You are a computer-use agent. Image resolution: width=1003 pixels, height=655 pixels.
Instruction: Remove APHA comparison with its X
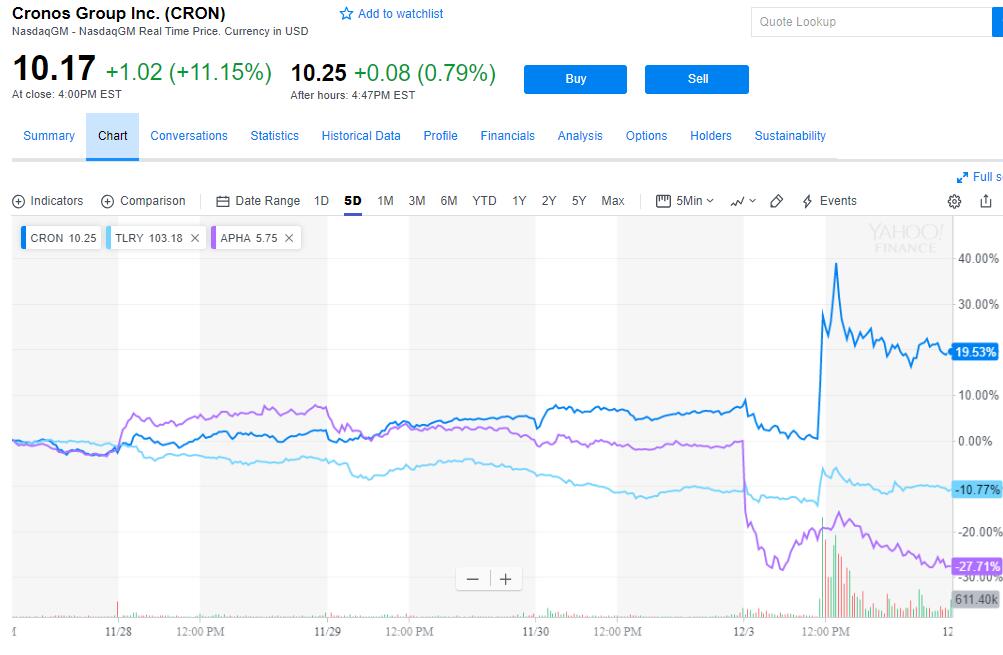[289, 238]
